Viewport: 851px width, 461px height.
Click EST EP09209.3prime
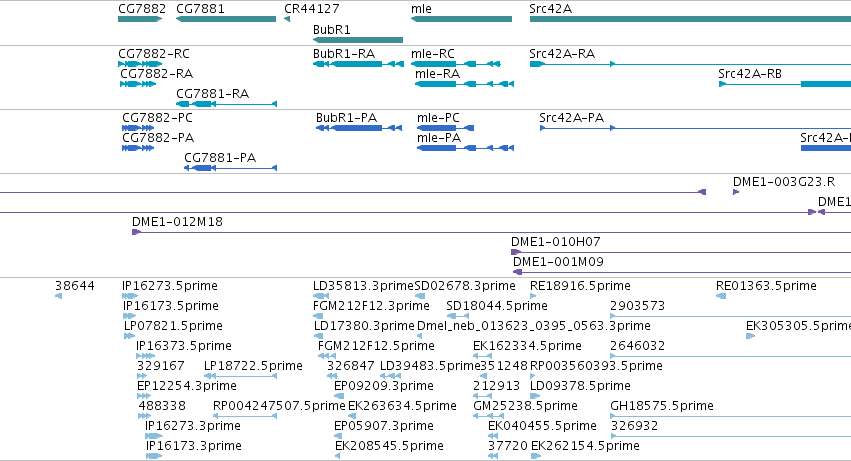pos(384,387)
